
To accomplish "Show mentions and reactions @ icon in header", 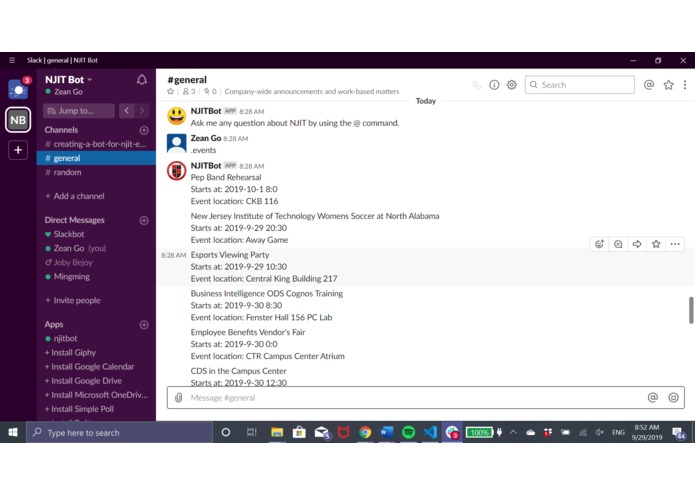I will click(x=649, y=85).
